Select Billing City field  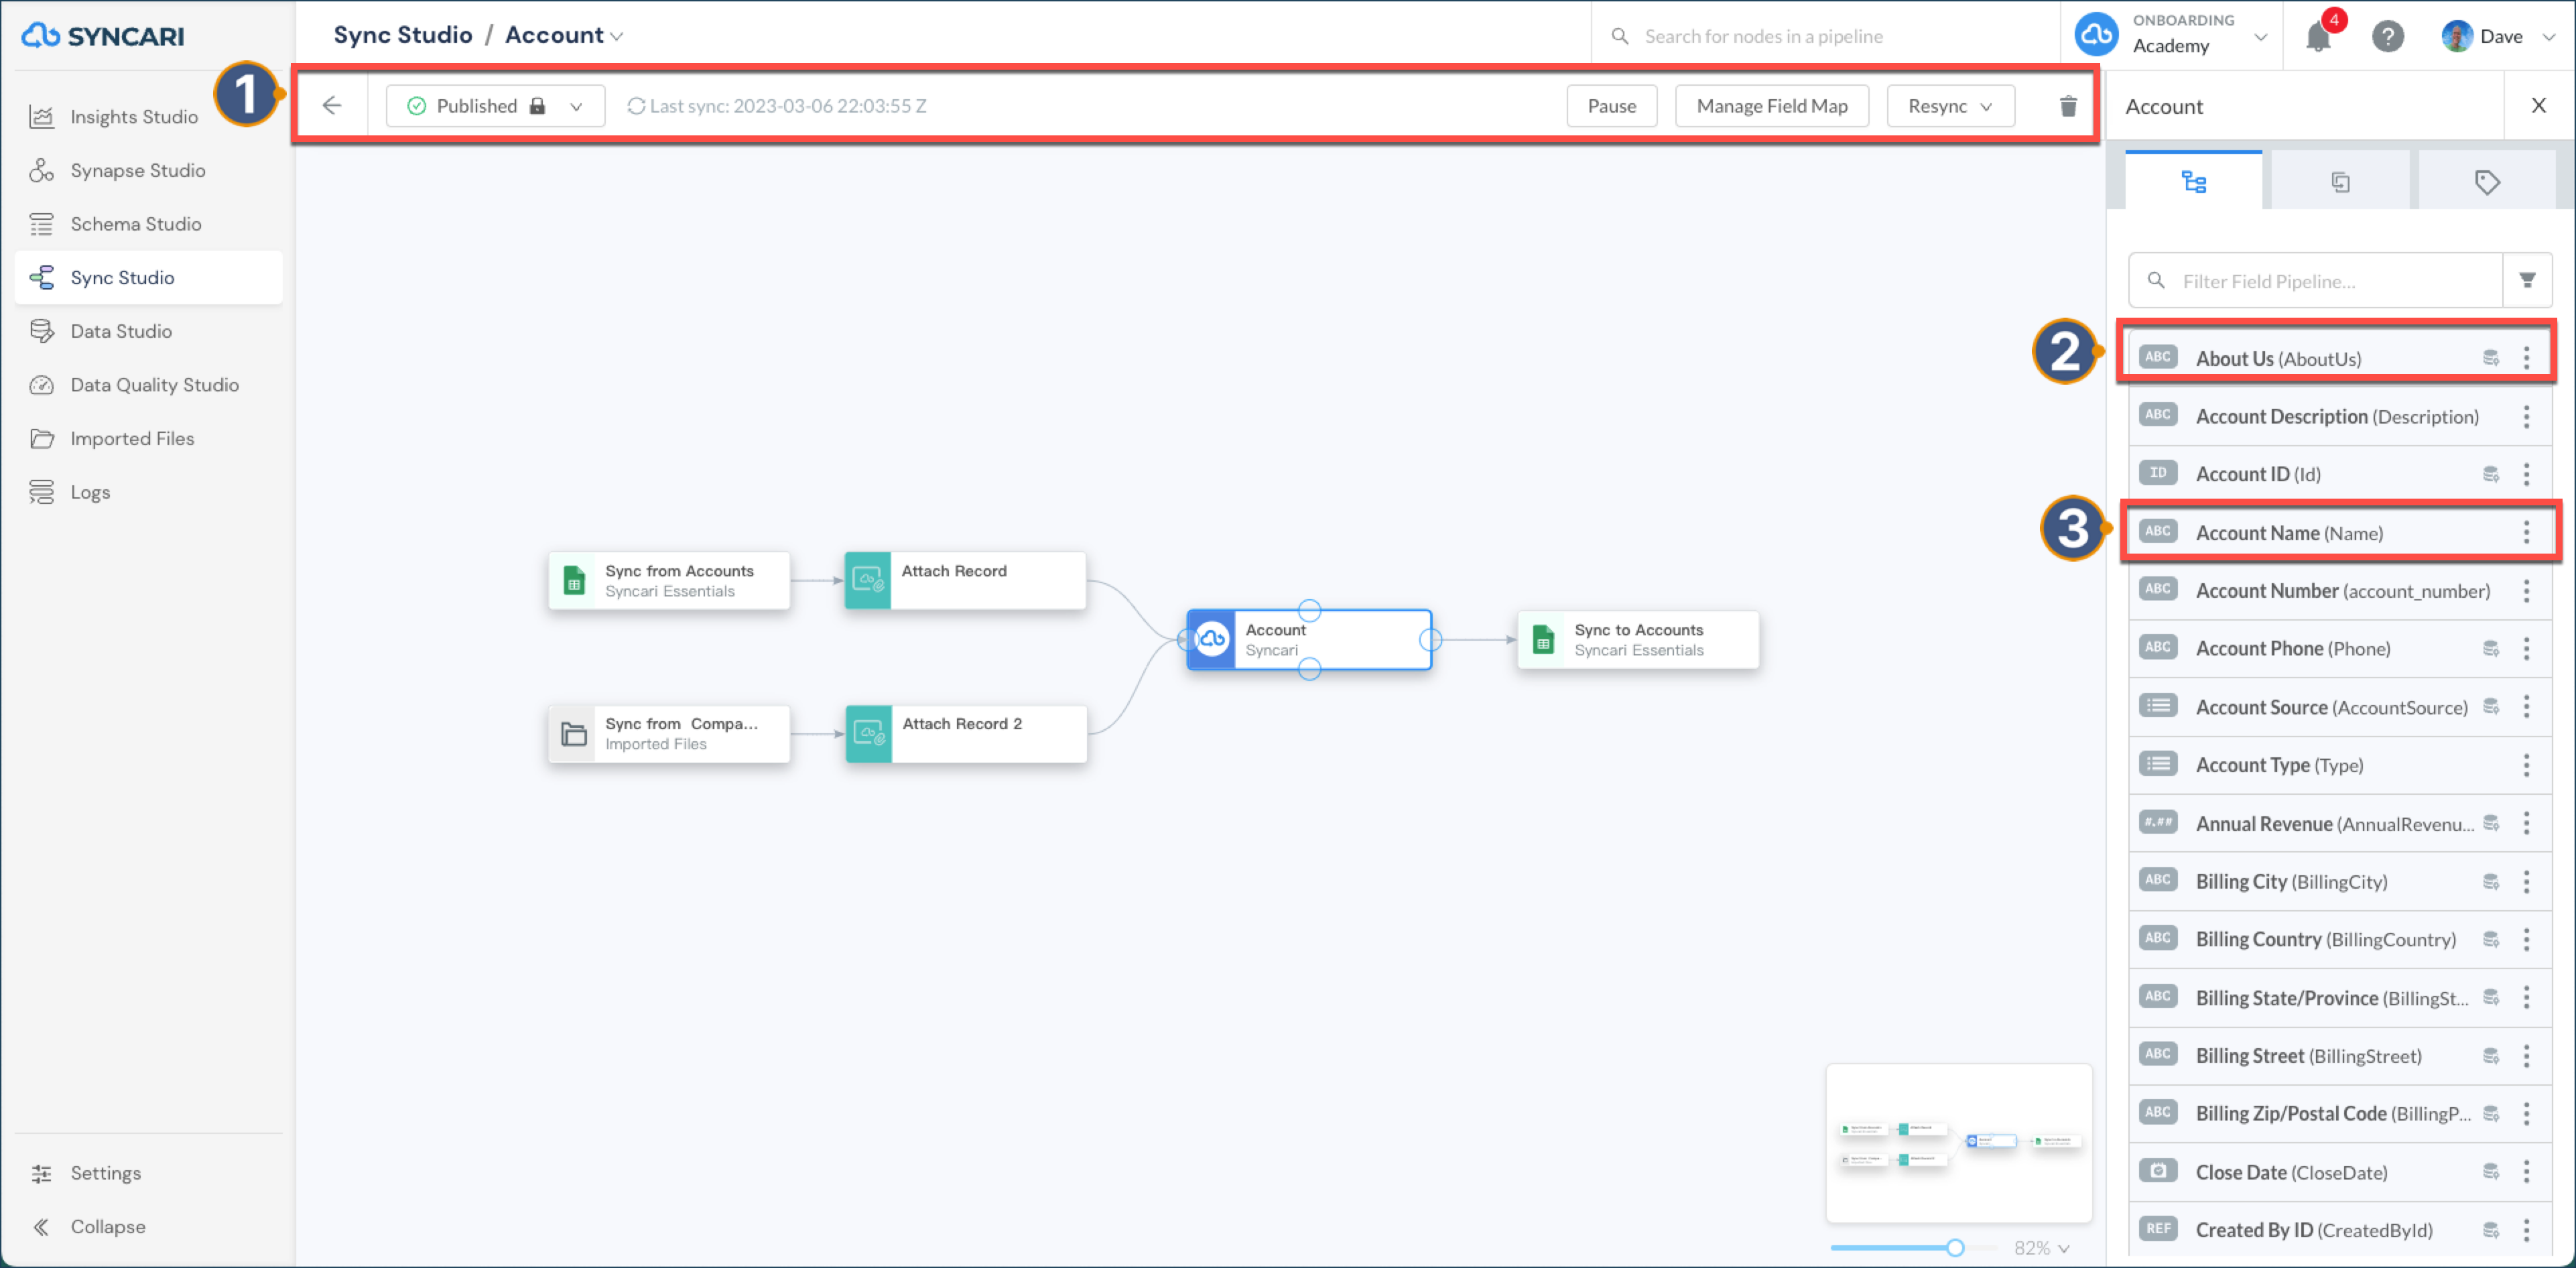click(2339, 881)
